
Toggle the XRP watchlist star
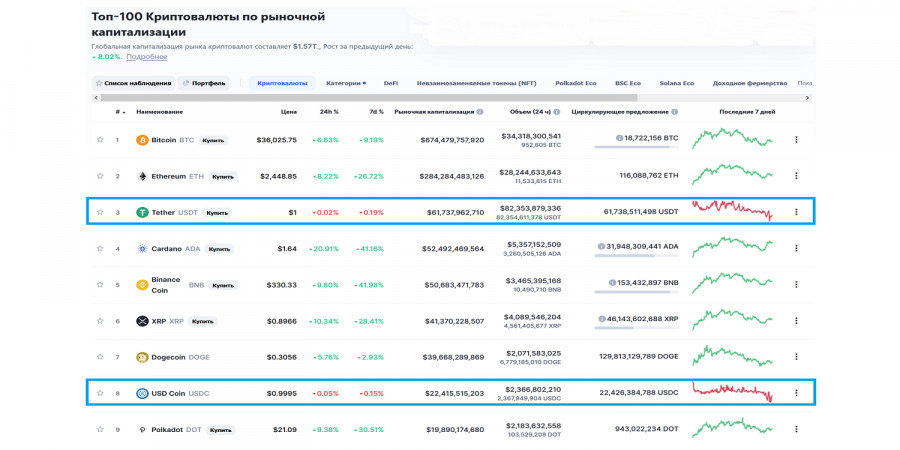coord(100,320)
